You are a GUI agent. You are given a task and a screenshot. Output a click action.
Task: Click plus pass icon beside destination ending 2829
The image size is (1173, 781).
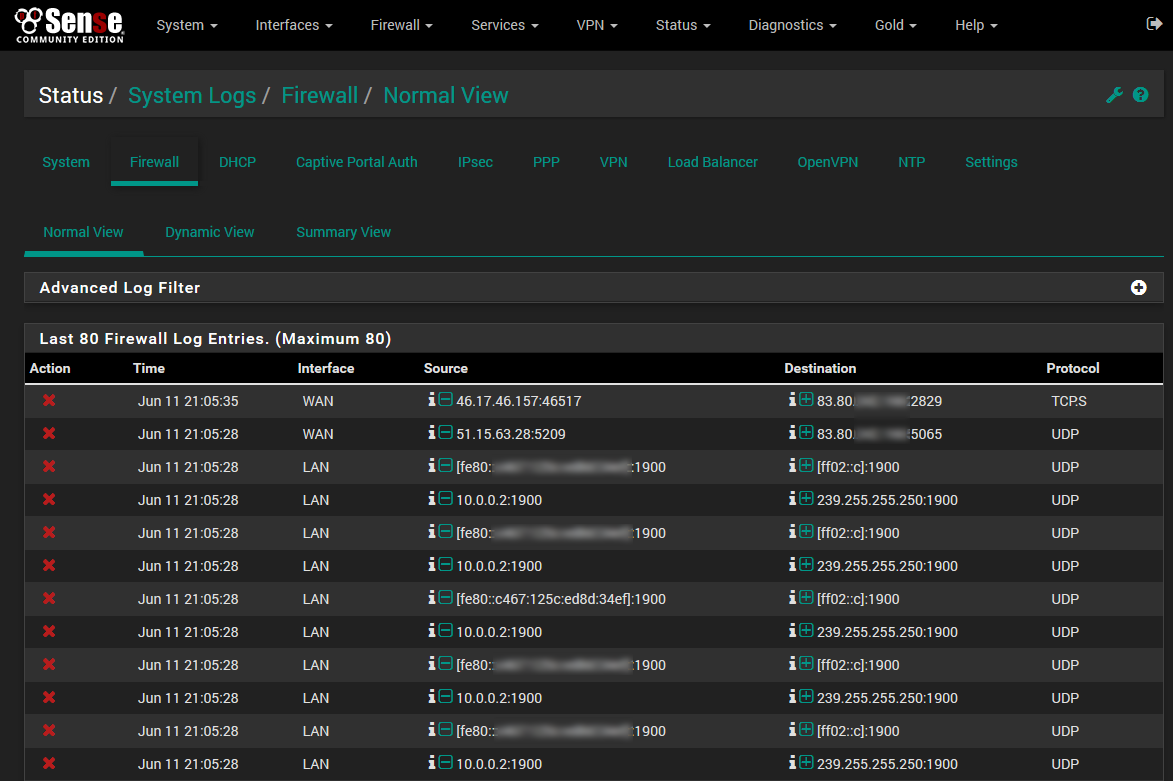(x=806, y=401)
